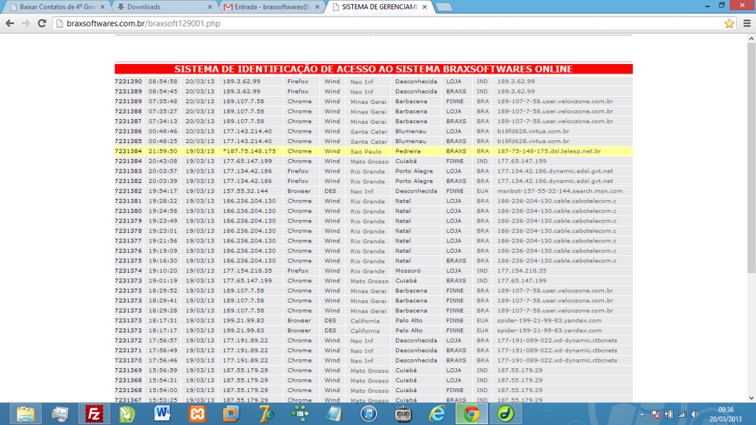Open FileZilla from the taskbar
Viewport: 756px width, 425px height.
pos(94,413)
